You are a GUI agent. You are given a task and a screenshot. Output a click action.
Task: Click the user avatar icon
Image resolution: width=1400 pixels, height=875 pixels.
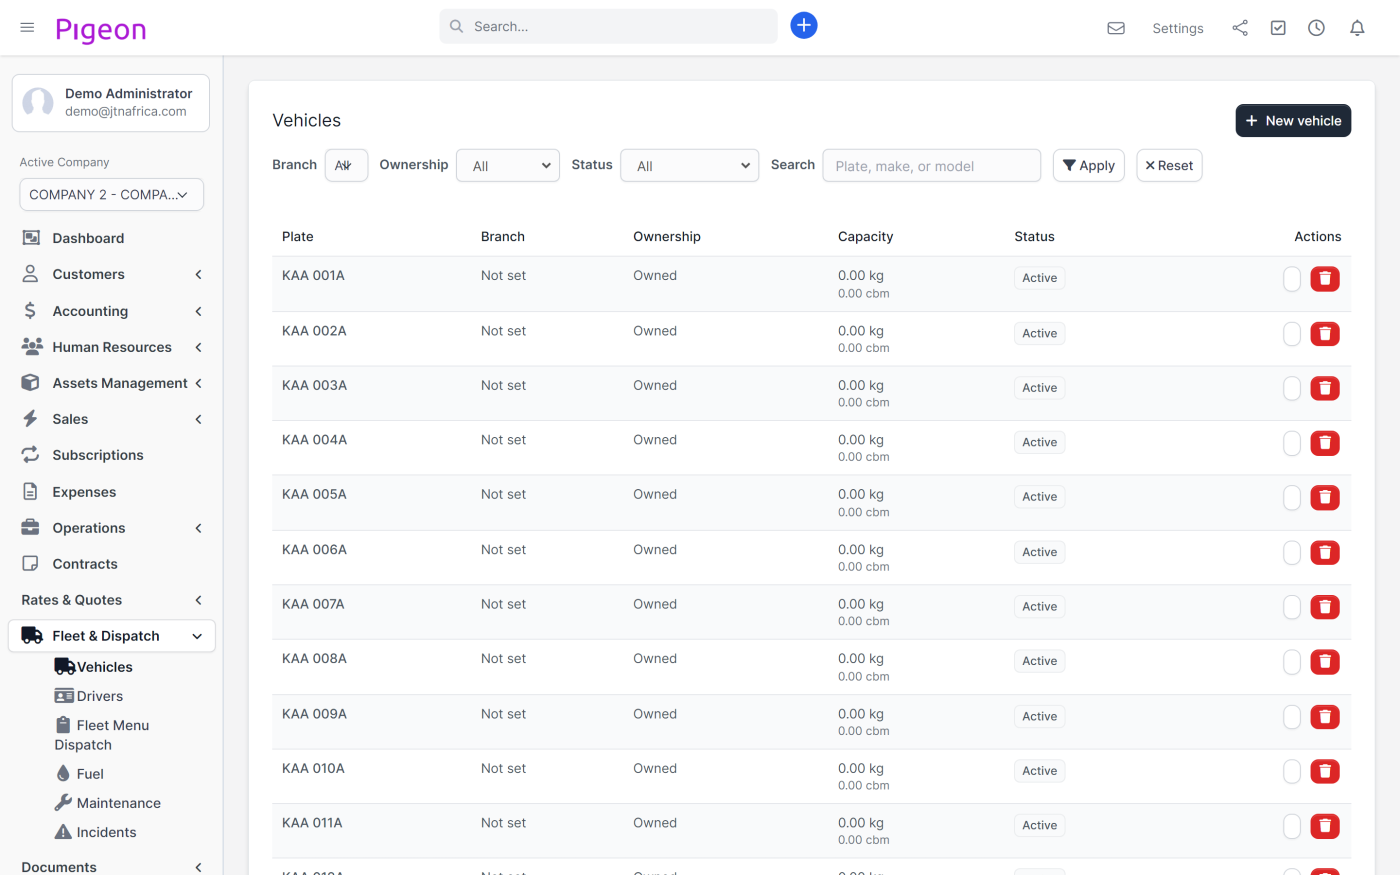tap(38, 102)
